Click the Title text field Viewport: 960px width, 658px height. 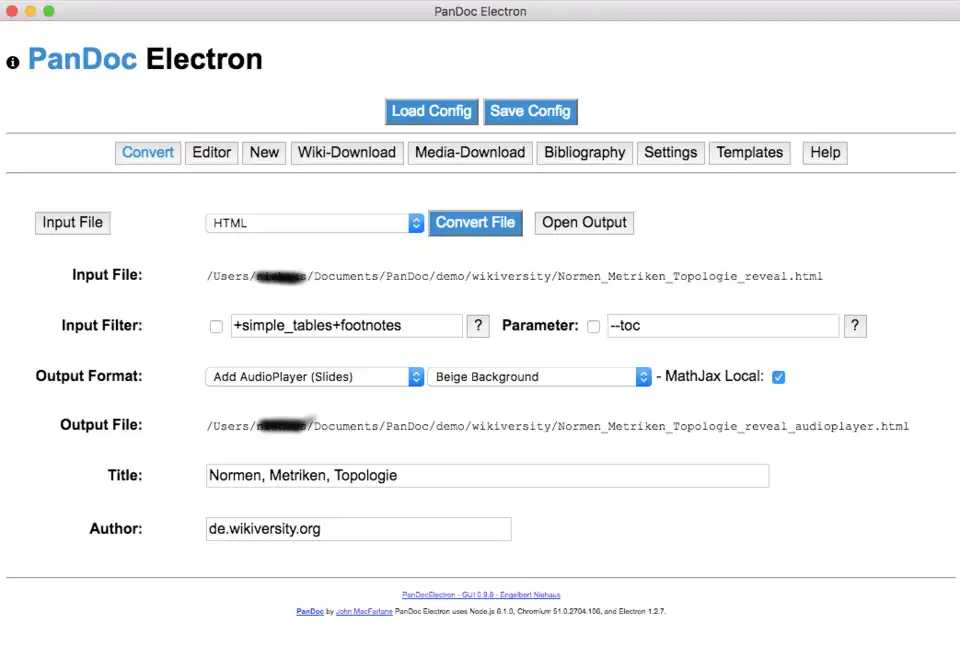coord(486,476)
